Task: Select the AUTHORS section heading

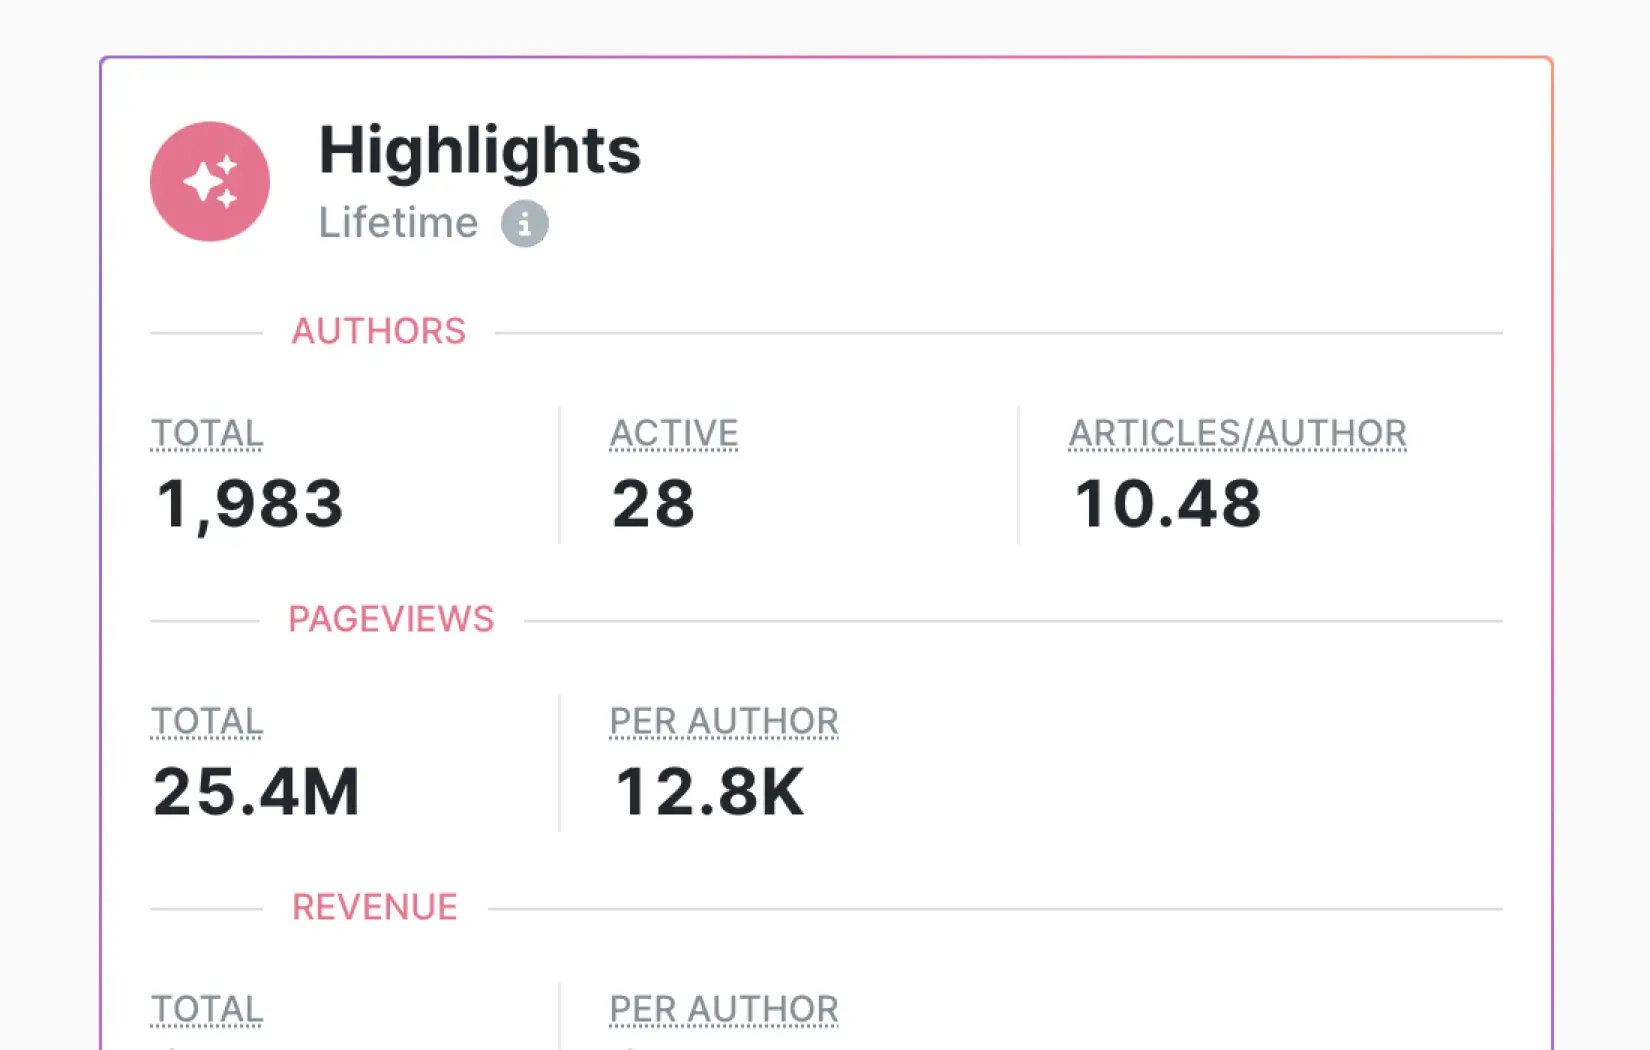Action: coord(378,331)
